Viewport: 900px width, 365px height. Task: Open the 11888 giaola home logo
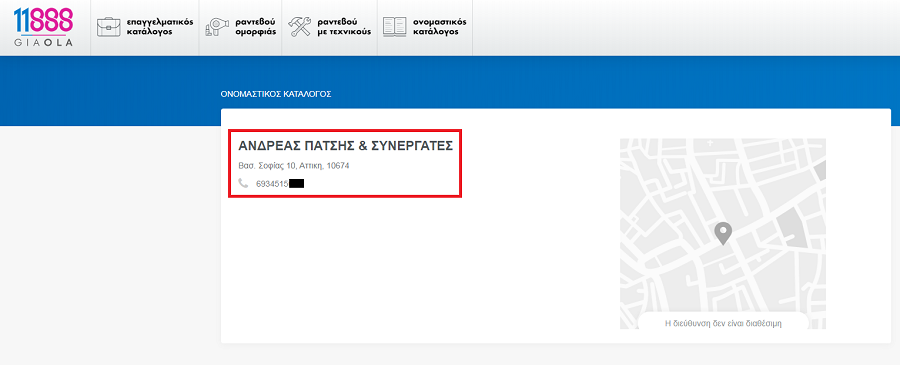coord(43,27)
